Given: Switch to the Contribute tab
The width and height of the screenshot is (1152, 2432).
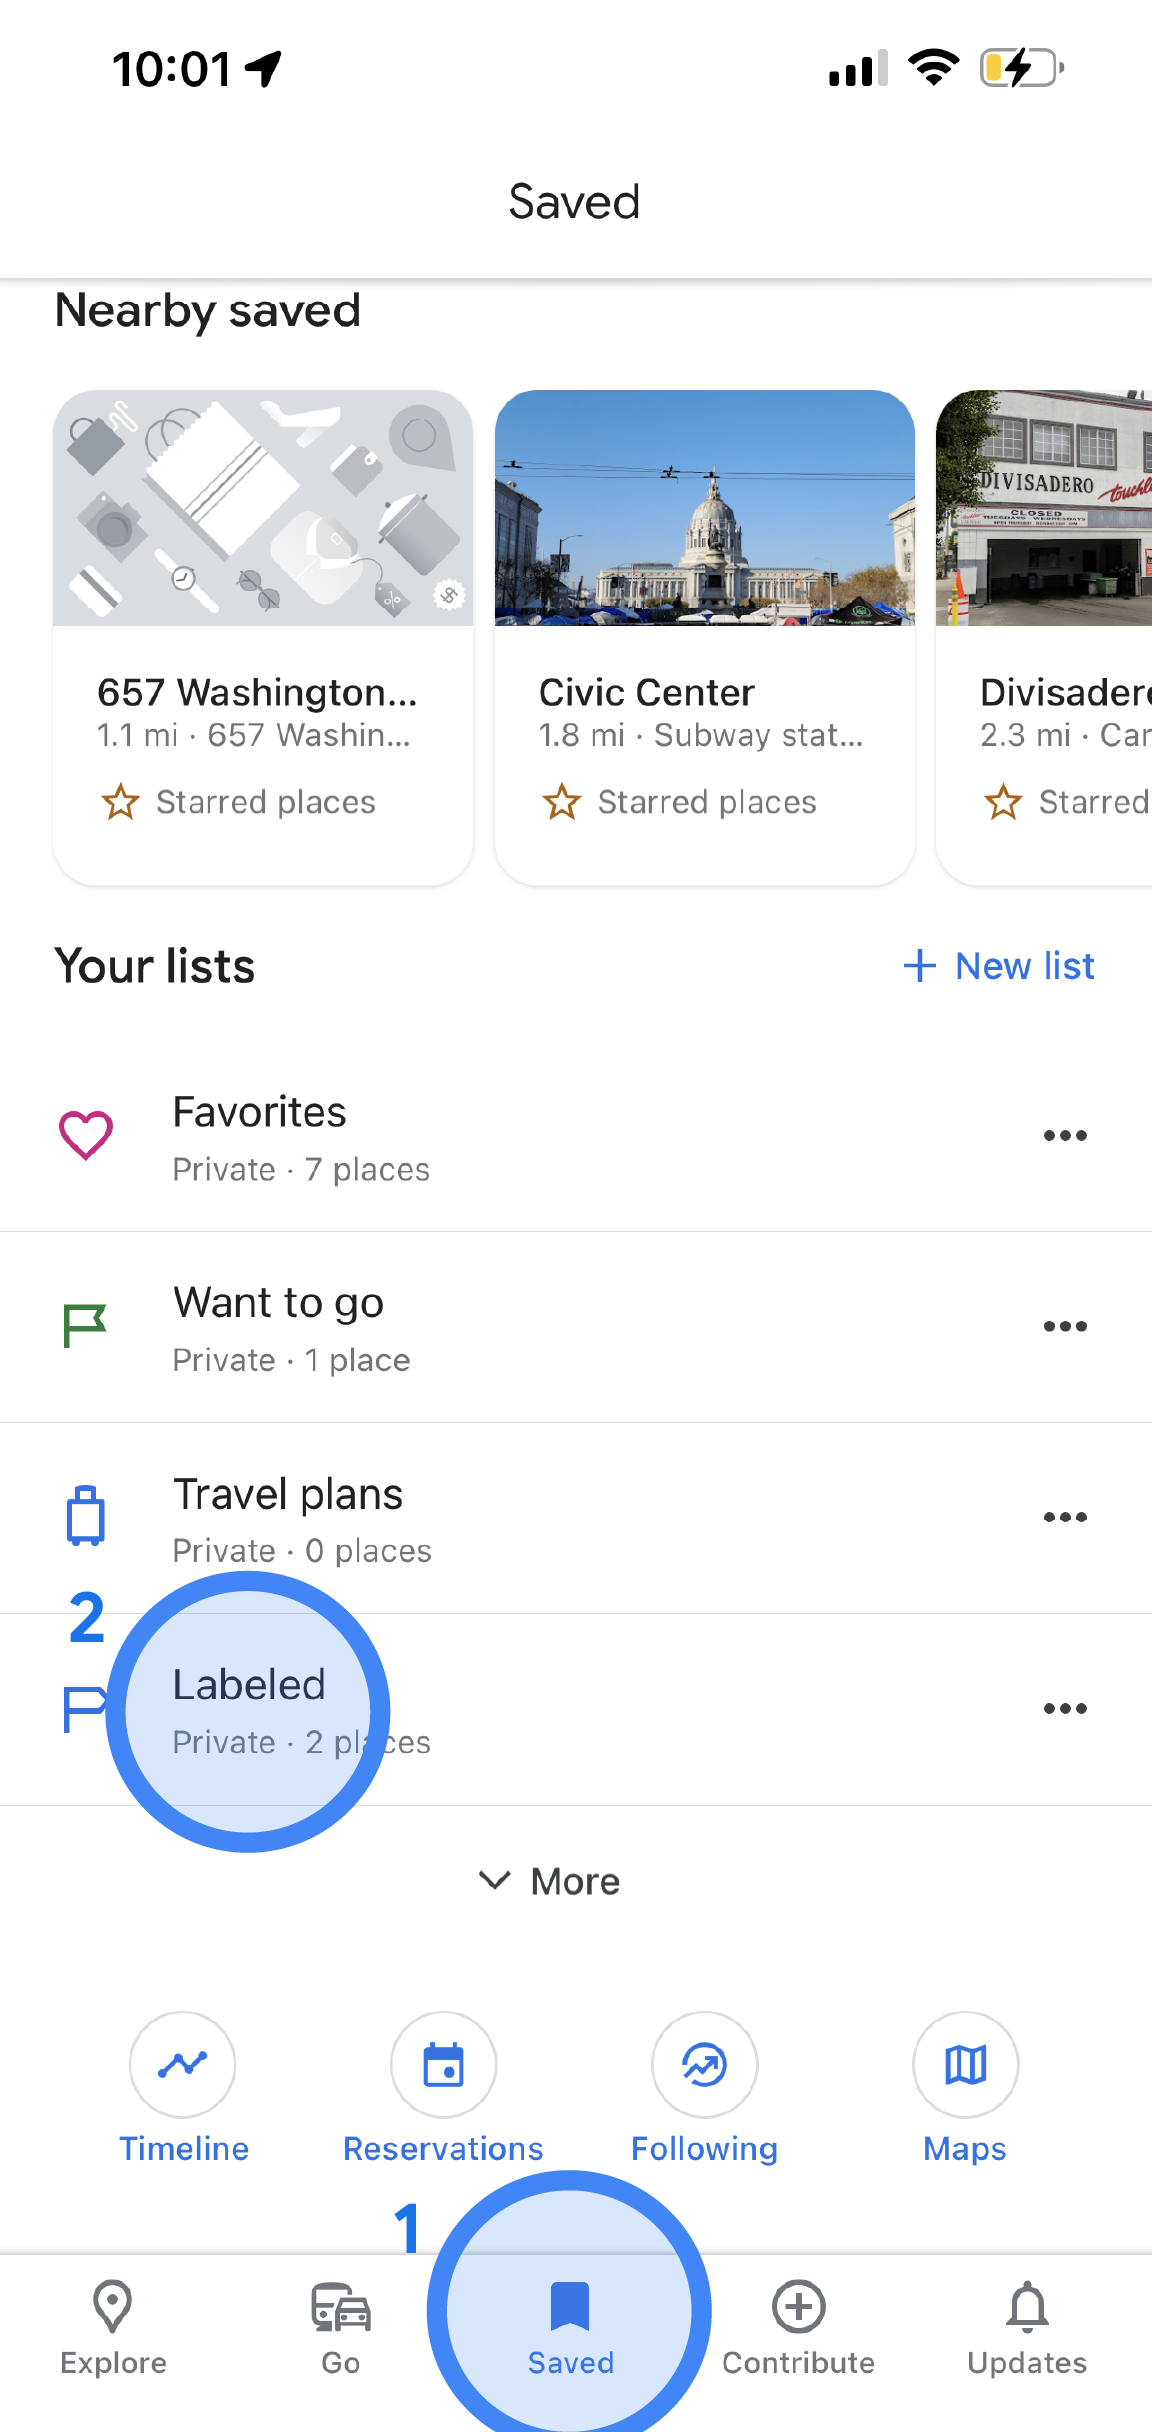Looking at the screenshot, I should click(799, 2328).
